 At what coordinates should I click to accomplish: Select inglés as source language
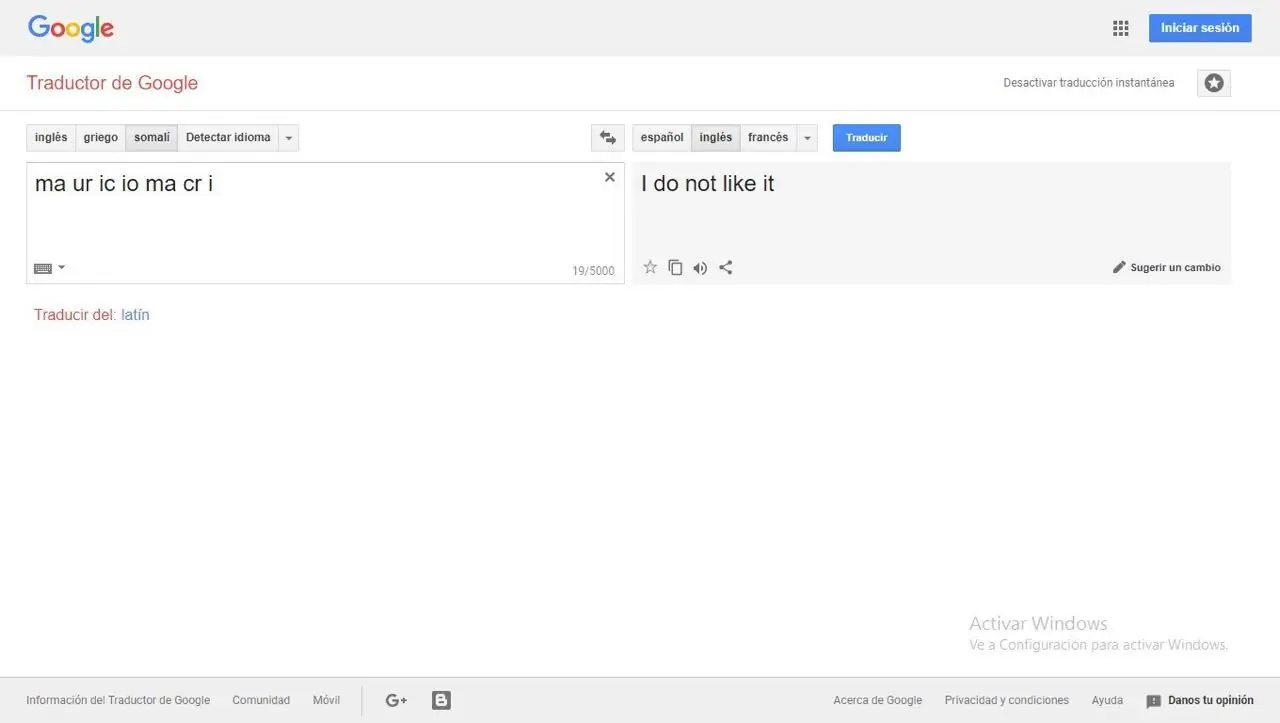click(51, 138)
